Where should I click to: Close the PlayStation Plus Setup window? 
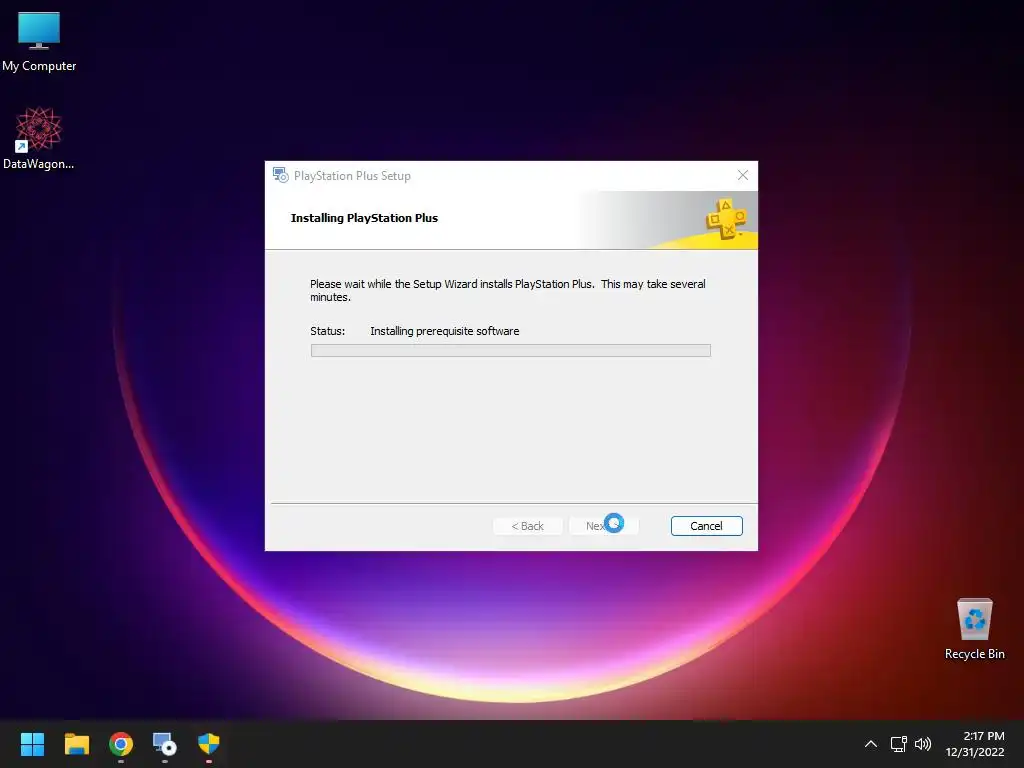pyautogui.click(x=743, y=175)
